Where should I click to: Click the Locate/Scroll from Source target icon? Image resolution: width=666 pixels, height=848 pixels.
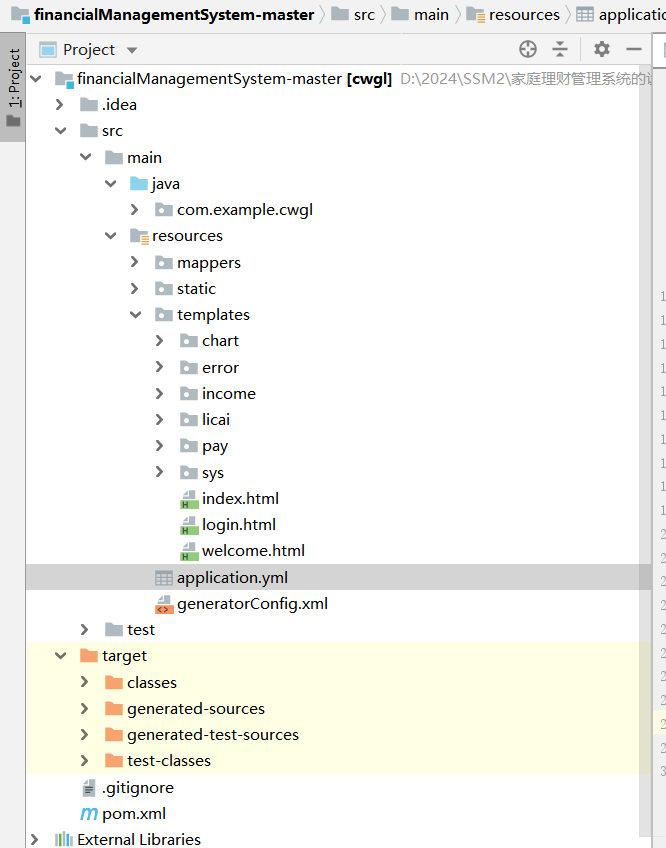click(528, 49)
